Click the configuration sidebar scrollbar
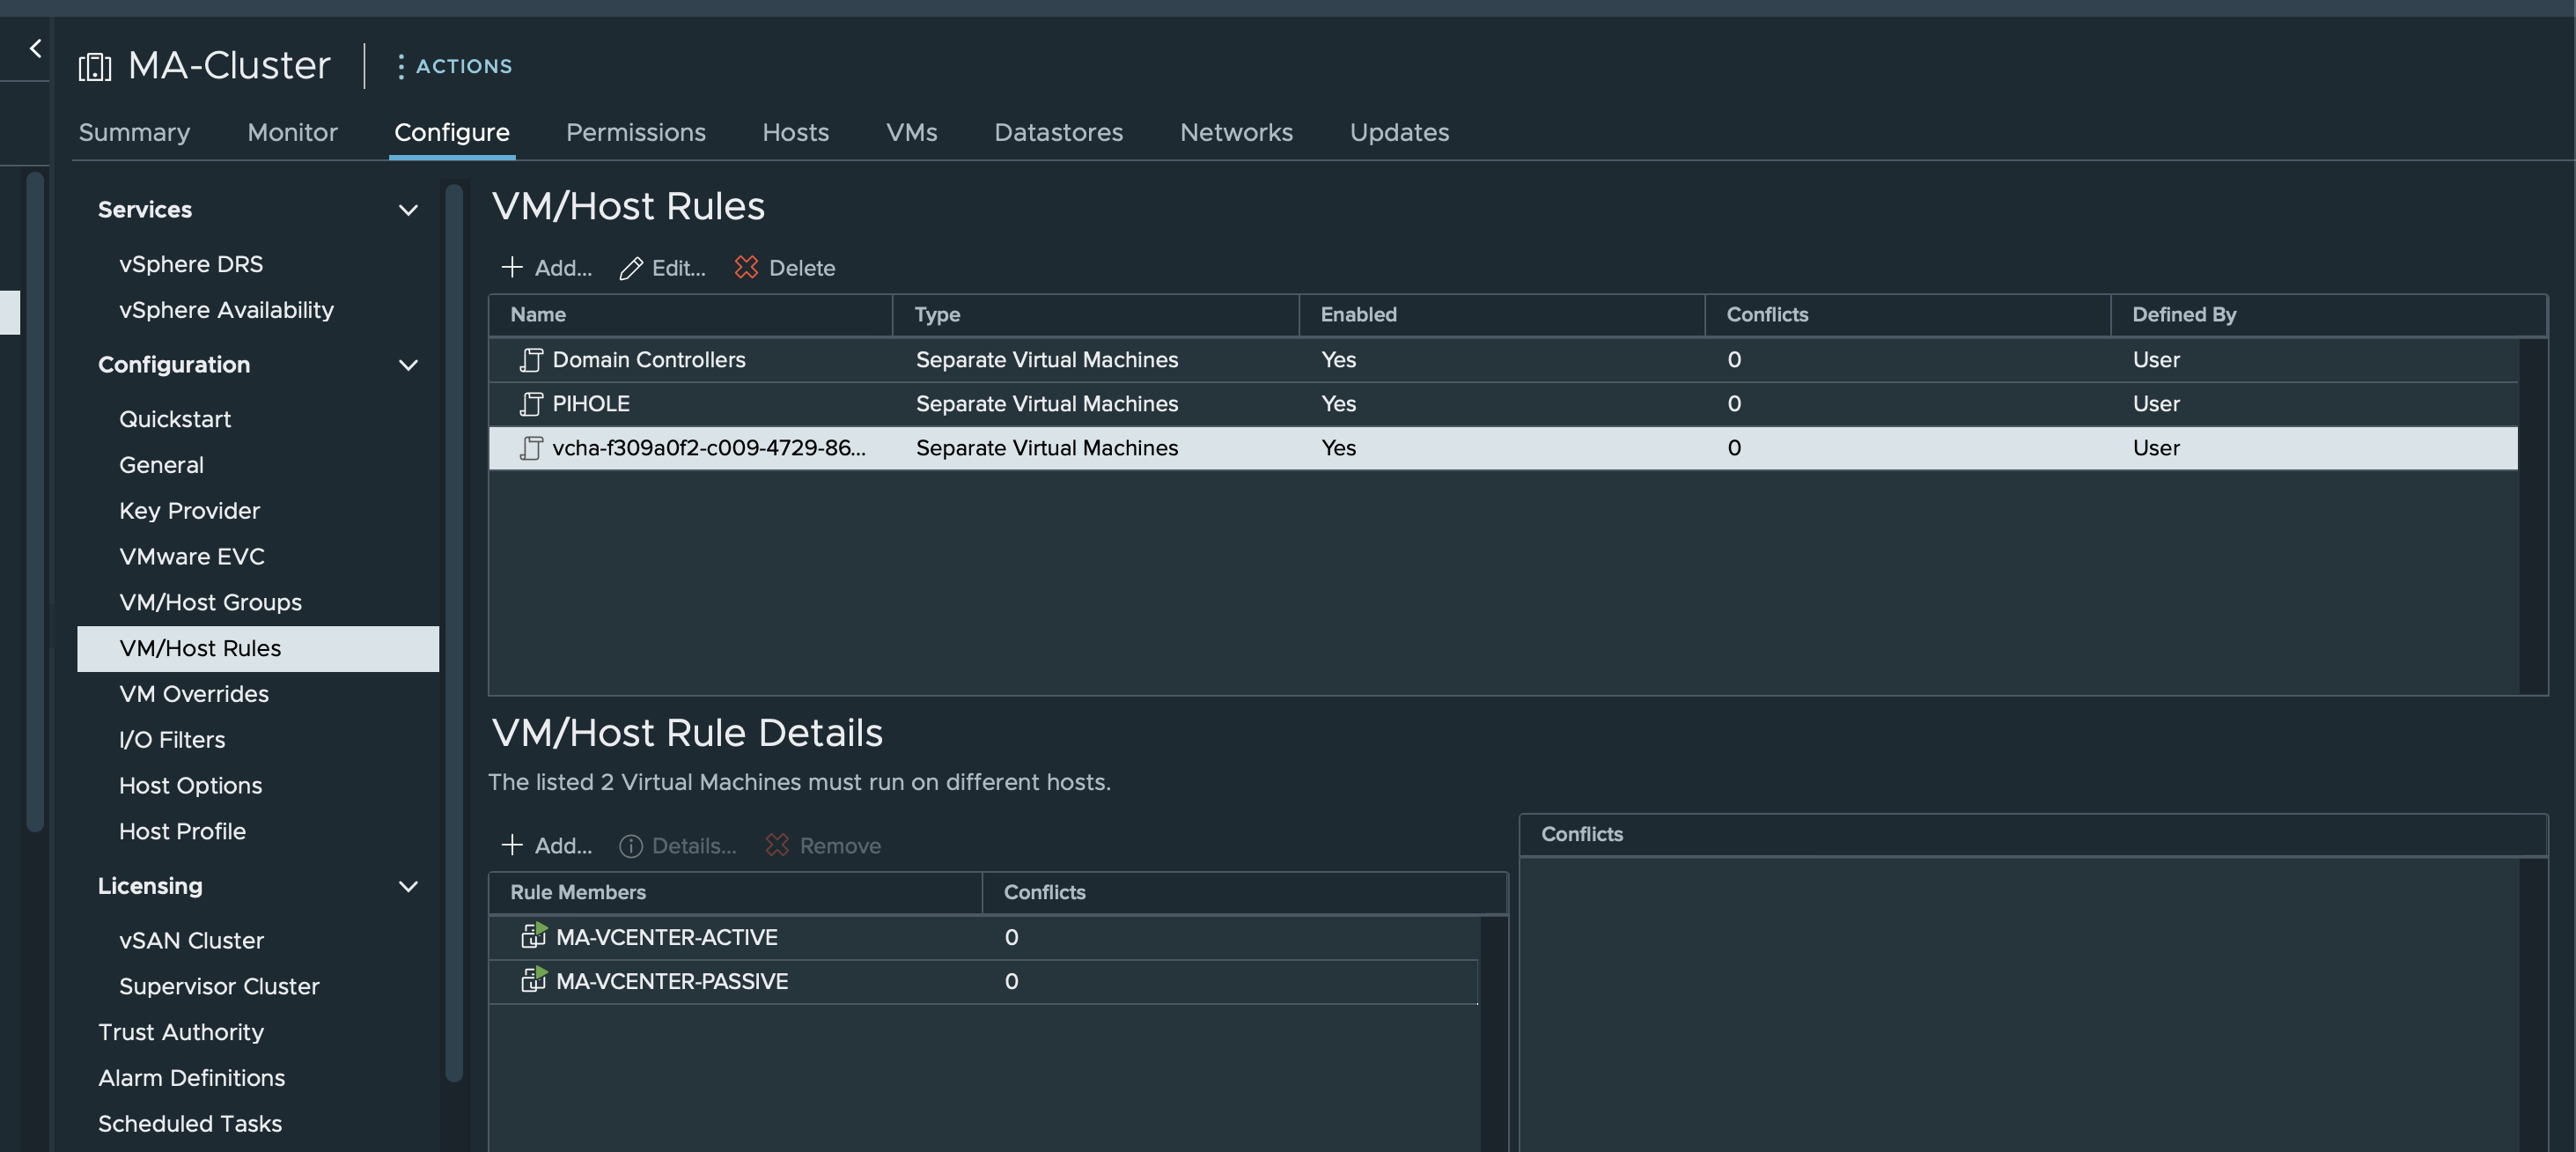2576x1152 pixels. (454, 632)
